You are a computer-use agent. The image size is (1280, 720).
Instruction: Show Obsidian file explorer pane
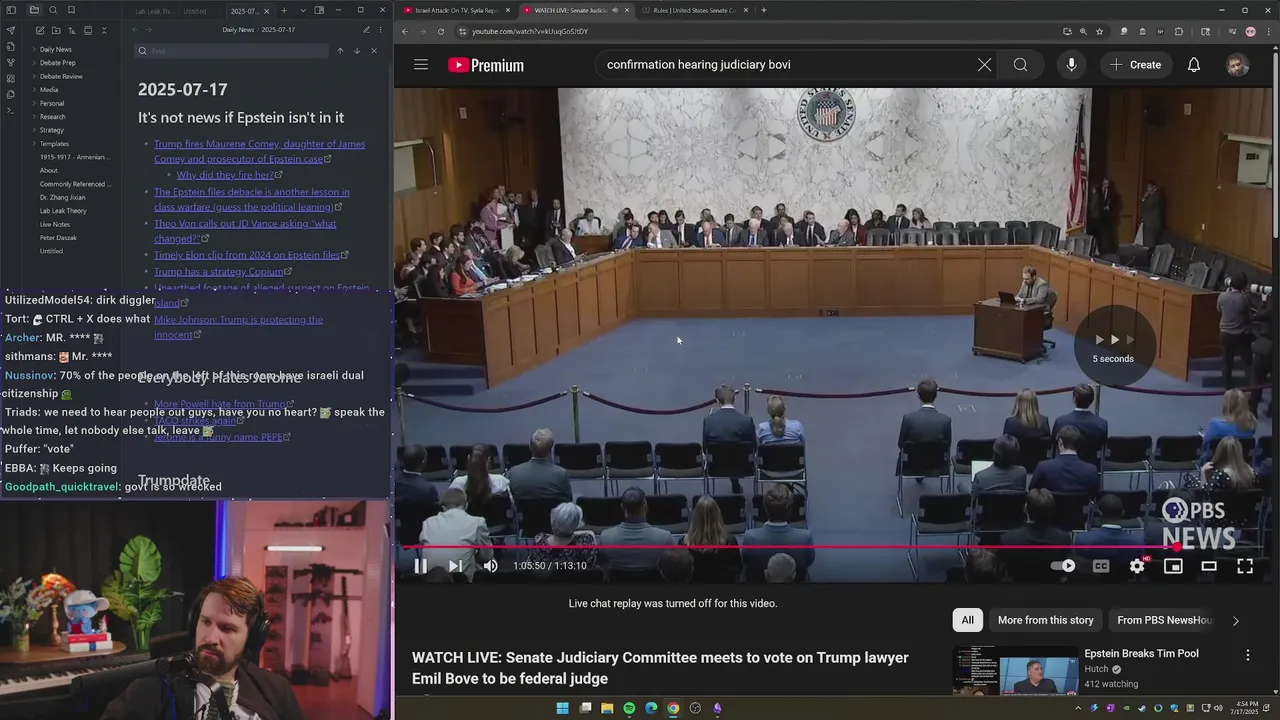34,11
